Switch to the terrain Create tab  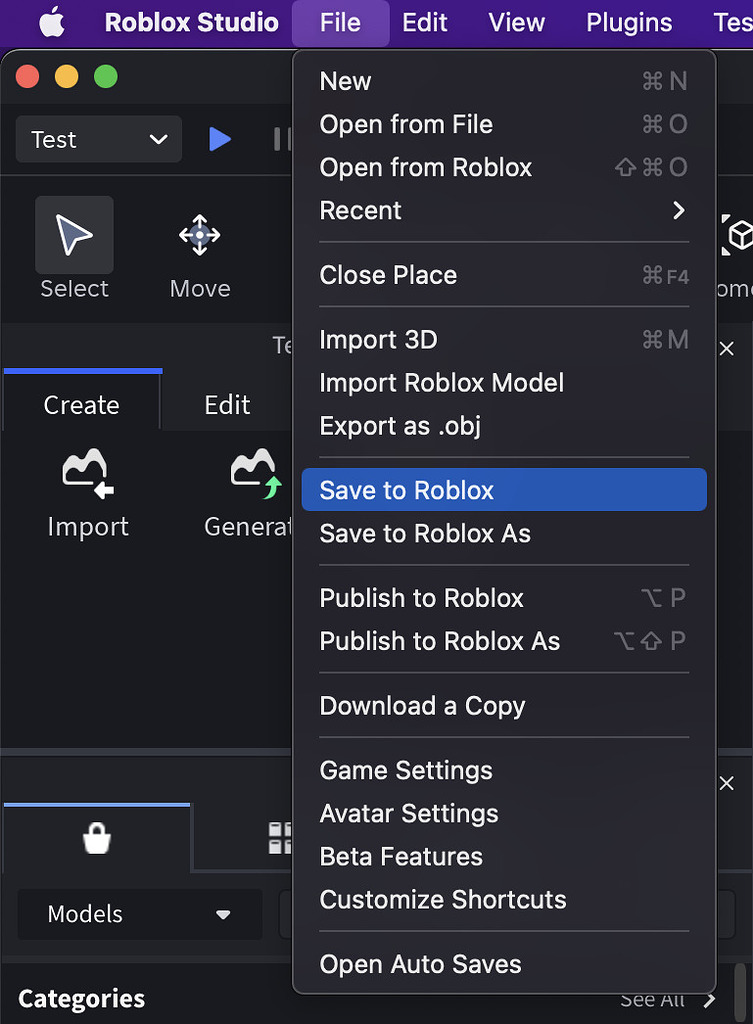81,405
